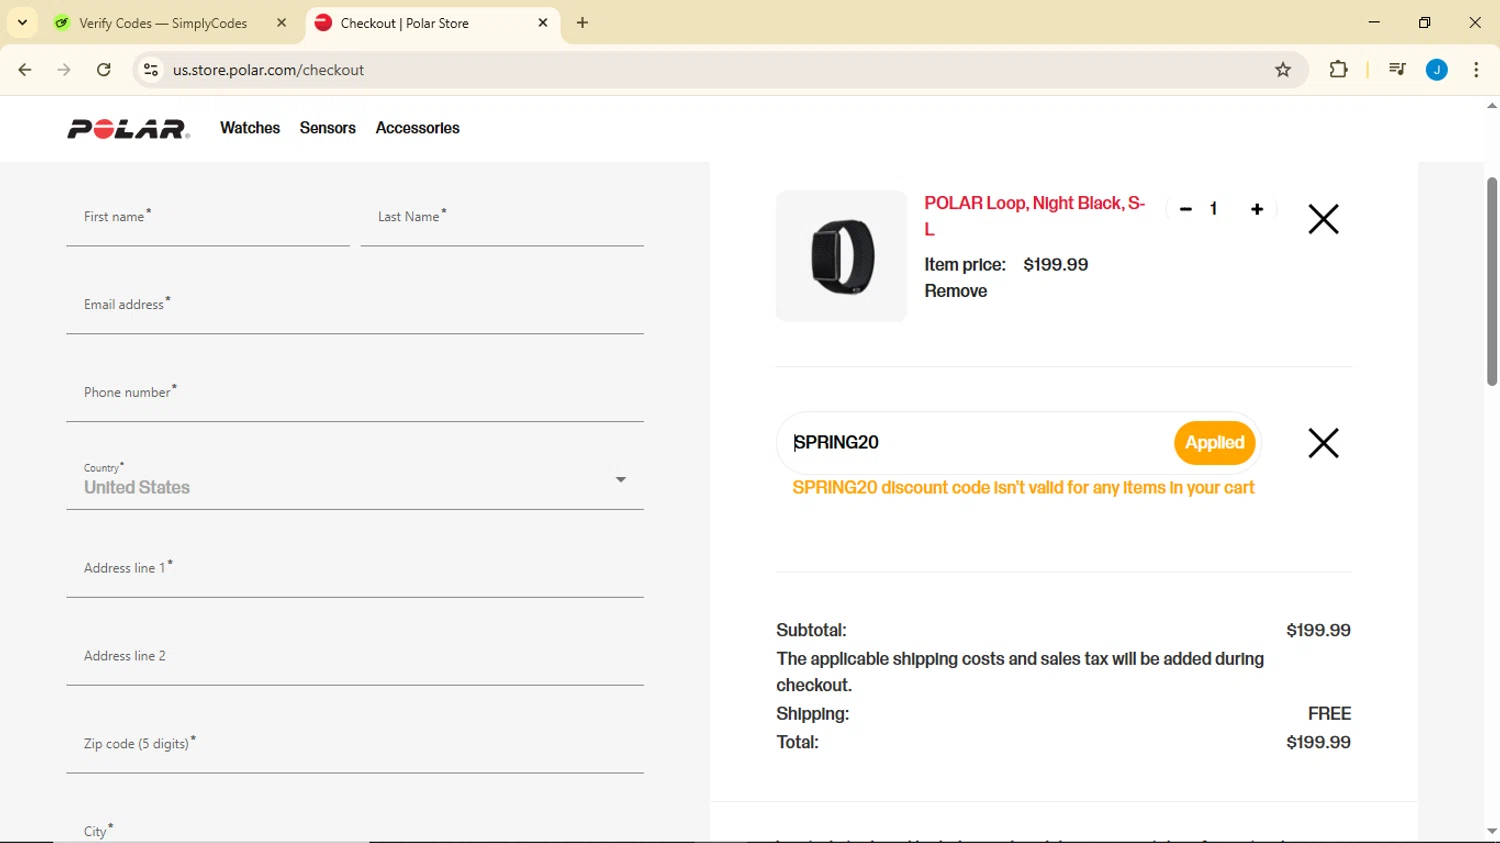Click the Total $199.99 amount
This screenshot has width=1500, height=843.
tap(1318, 742)
